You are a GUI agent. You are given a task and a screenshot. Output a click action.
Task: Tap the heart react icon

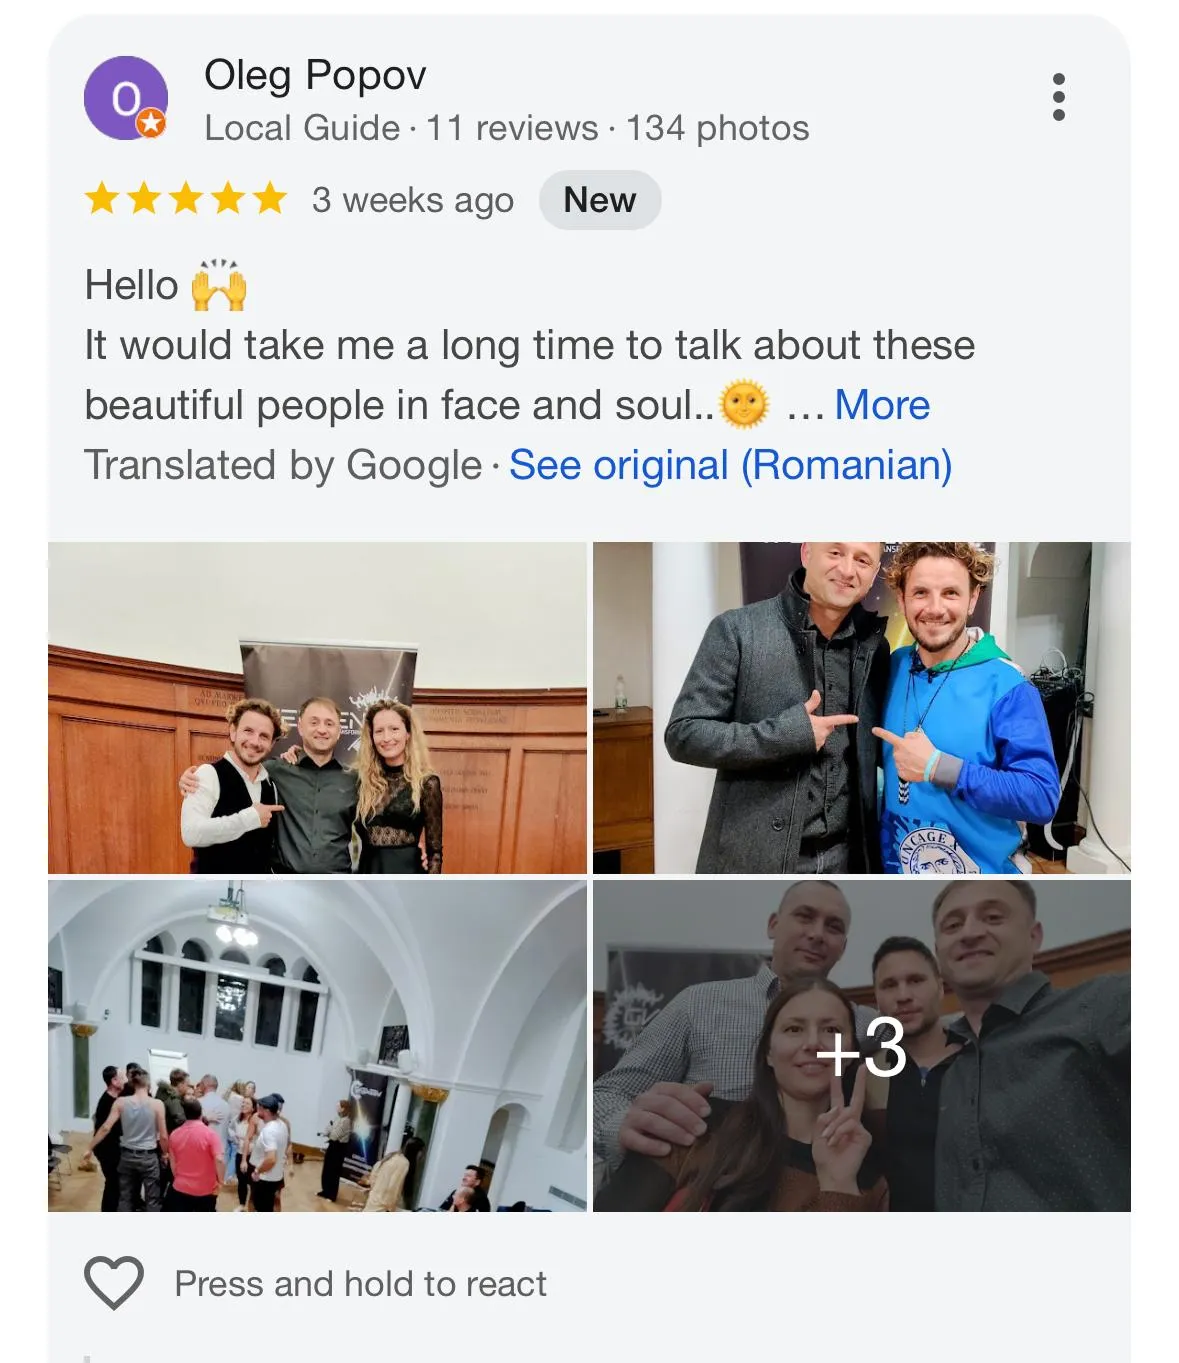[x=114, y=1283]
